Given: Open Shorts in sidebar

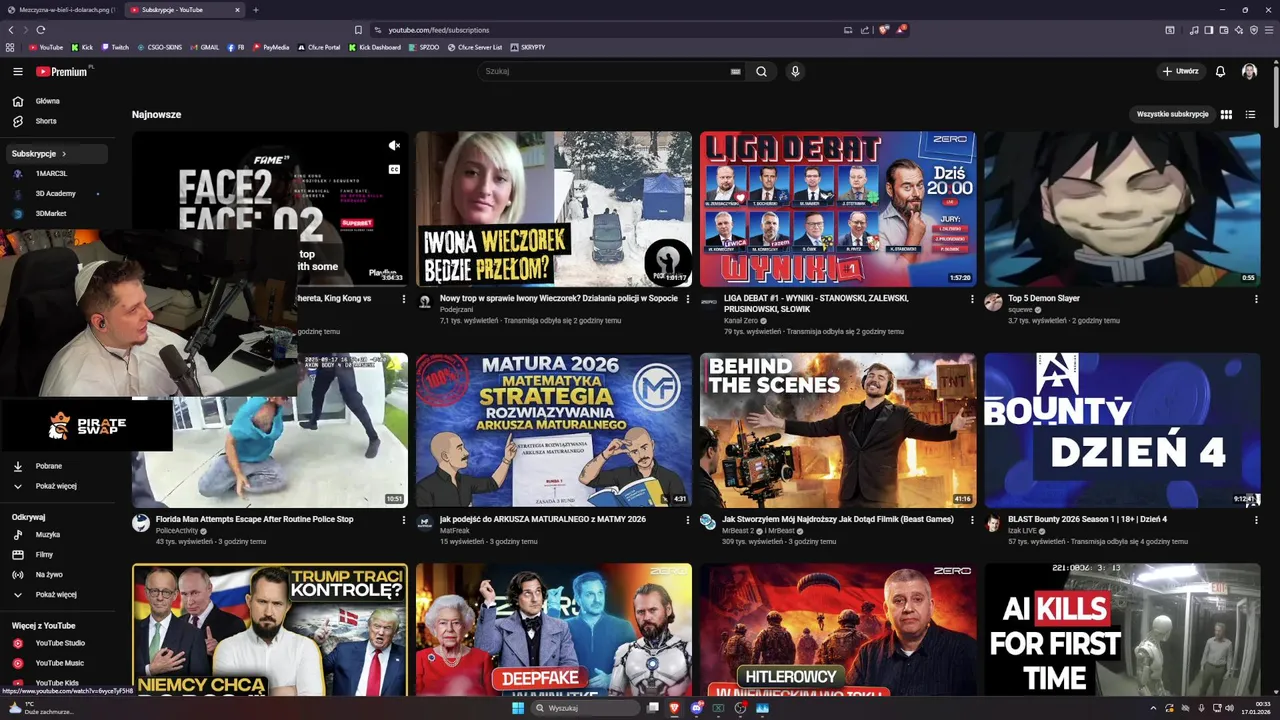Looking at the screenshot, I should tap(56, 121).
